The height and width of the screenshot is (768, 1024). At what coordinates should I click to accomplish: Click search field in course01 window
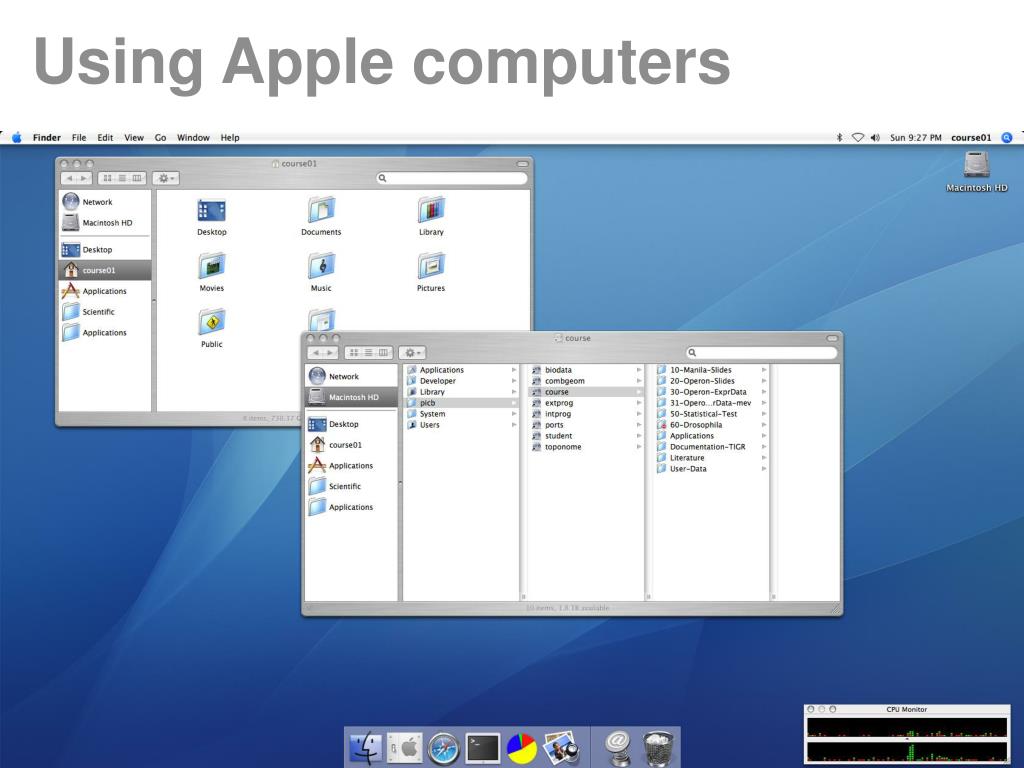click(x=452, y=178)
